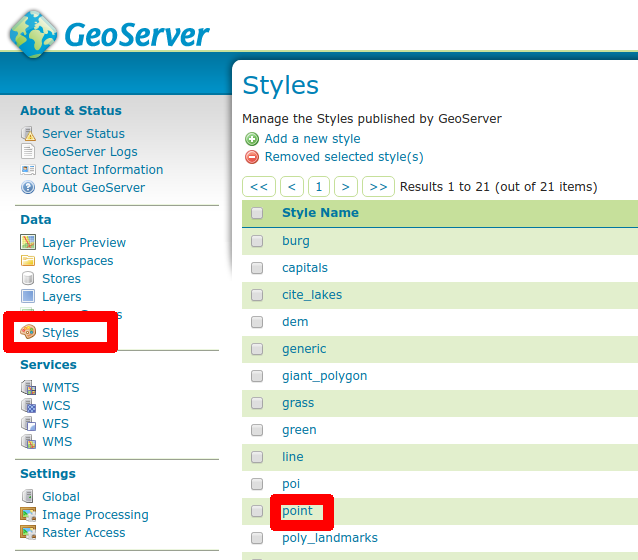Tick the select-all checkbox in header
Screen dimensions: 638x560
pos(257,213)
